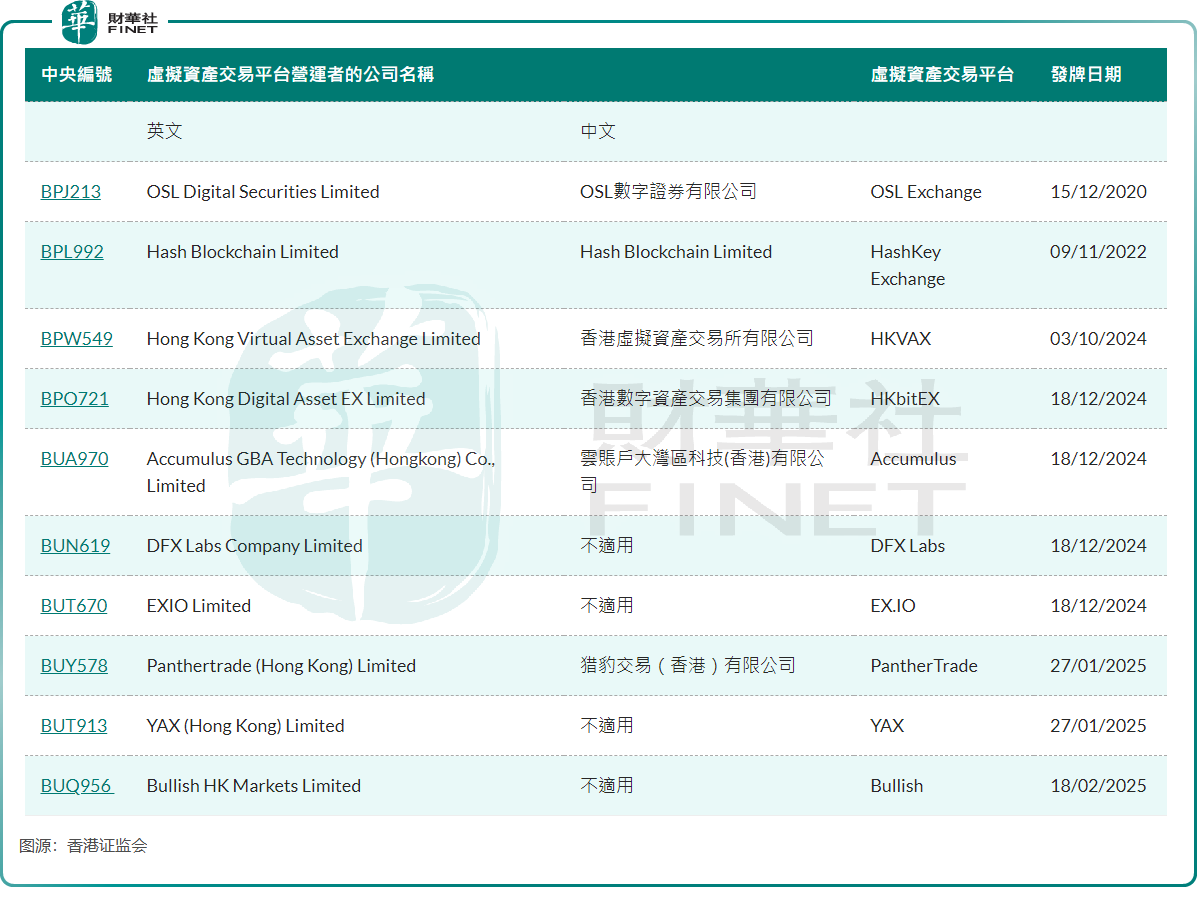Click the source caption 图源：香港证监会
Viewport: 1197px width, 907px height.
pyautogui.click(x=83, y=846)
